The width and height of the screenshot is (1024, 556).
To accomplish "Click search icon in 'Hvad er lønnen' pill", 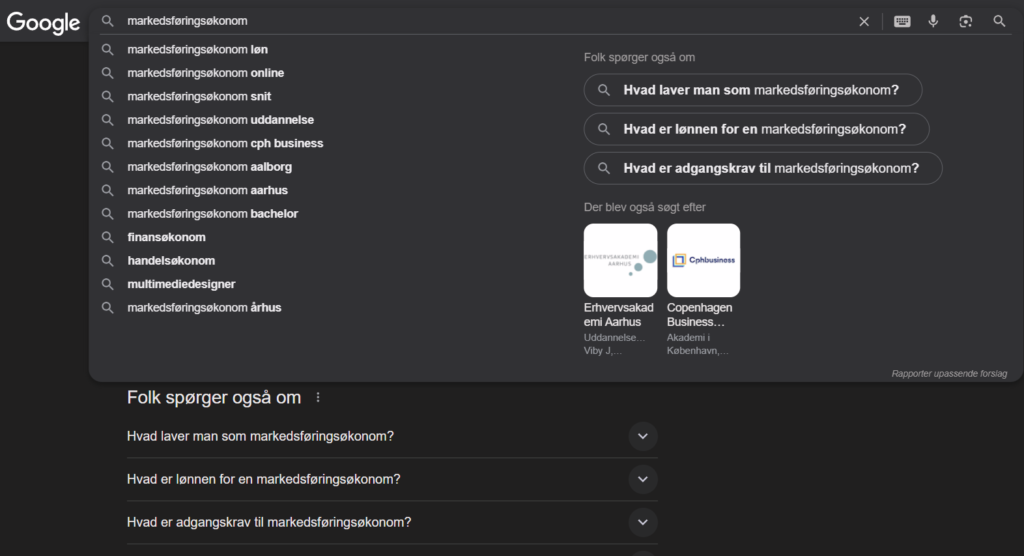I will (604, 129).
